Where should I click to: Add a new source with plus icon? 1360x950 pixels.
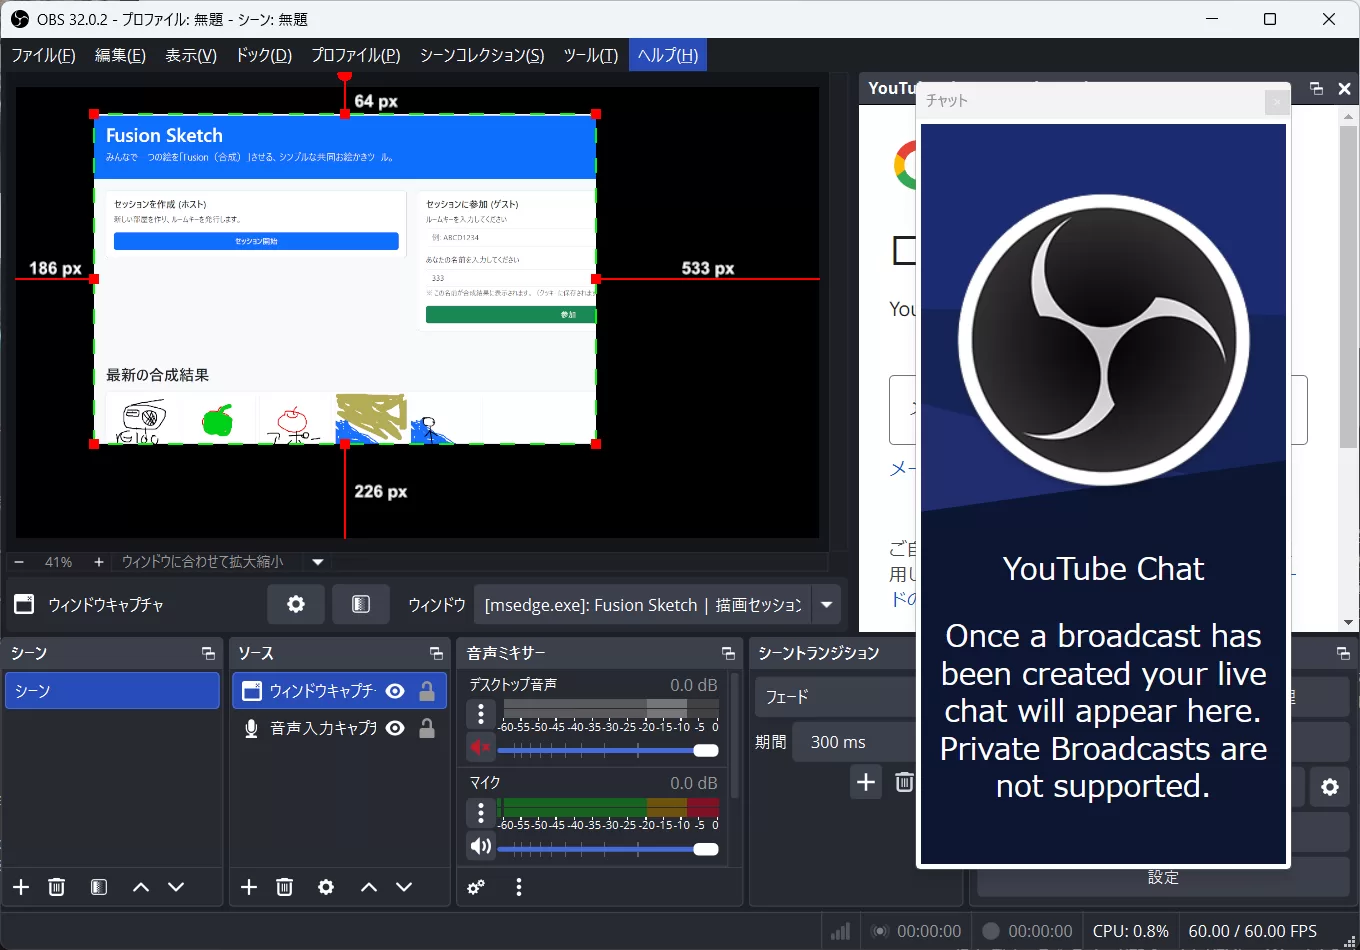tap(249, 887)
